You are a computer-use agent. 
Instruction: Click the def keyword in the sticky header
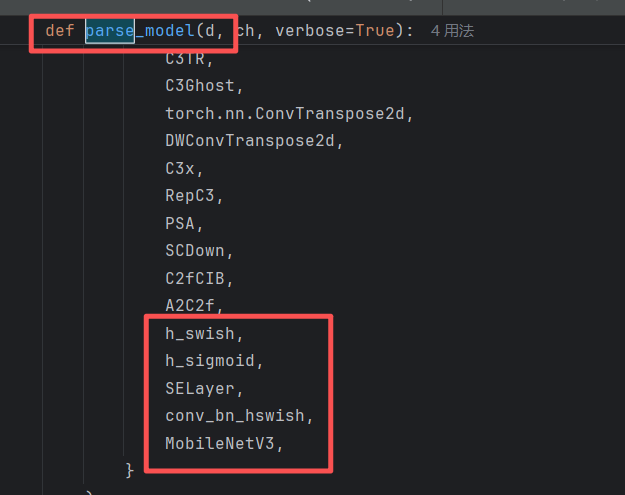[x=60, y=31]
